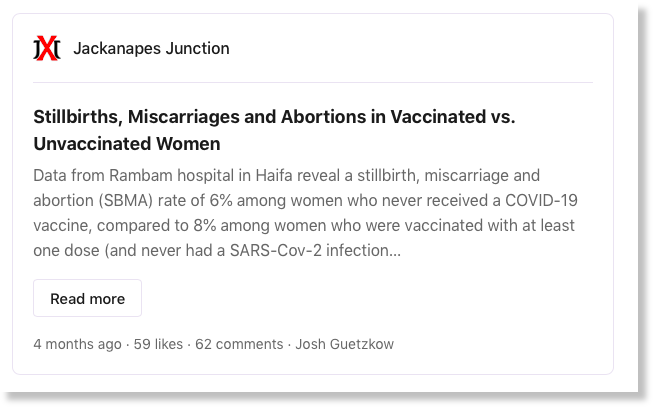The height and width of the screenshot is (409, 653).
Task: Open the 62 comments link
Action: pos(239,344)
